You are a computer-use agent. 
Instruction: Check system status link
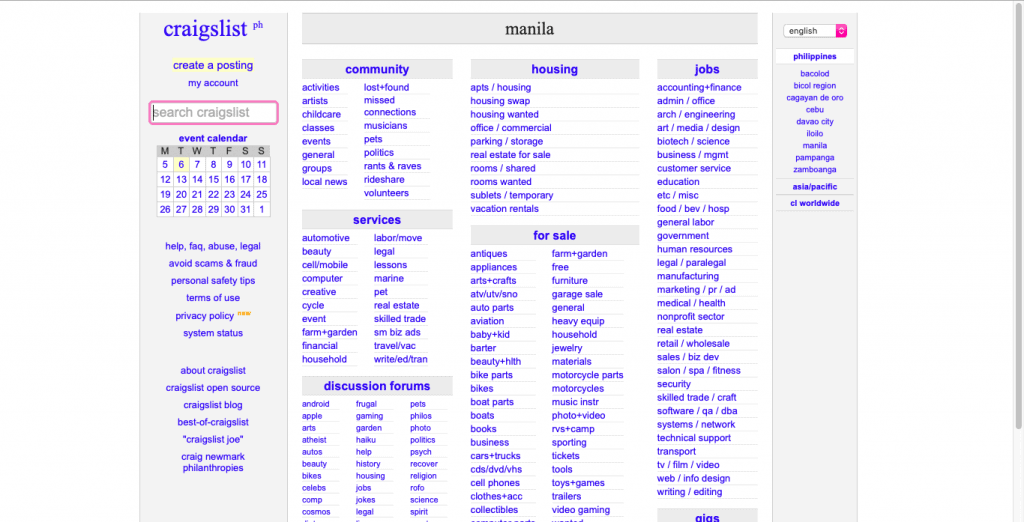pos(213,333)
